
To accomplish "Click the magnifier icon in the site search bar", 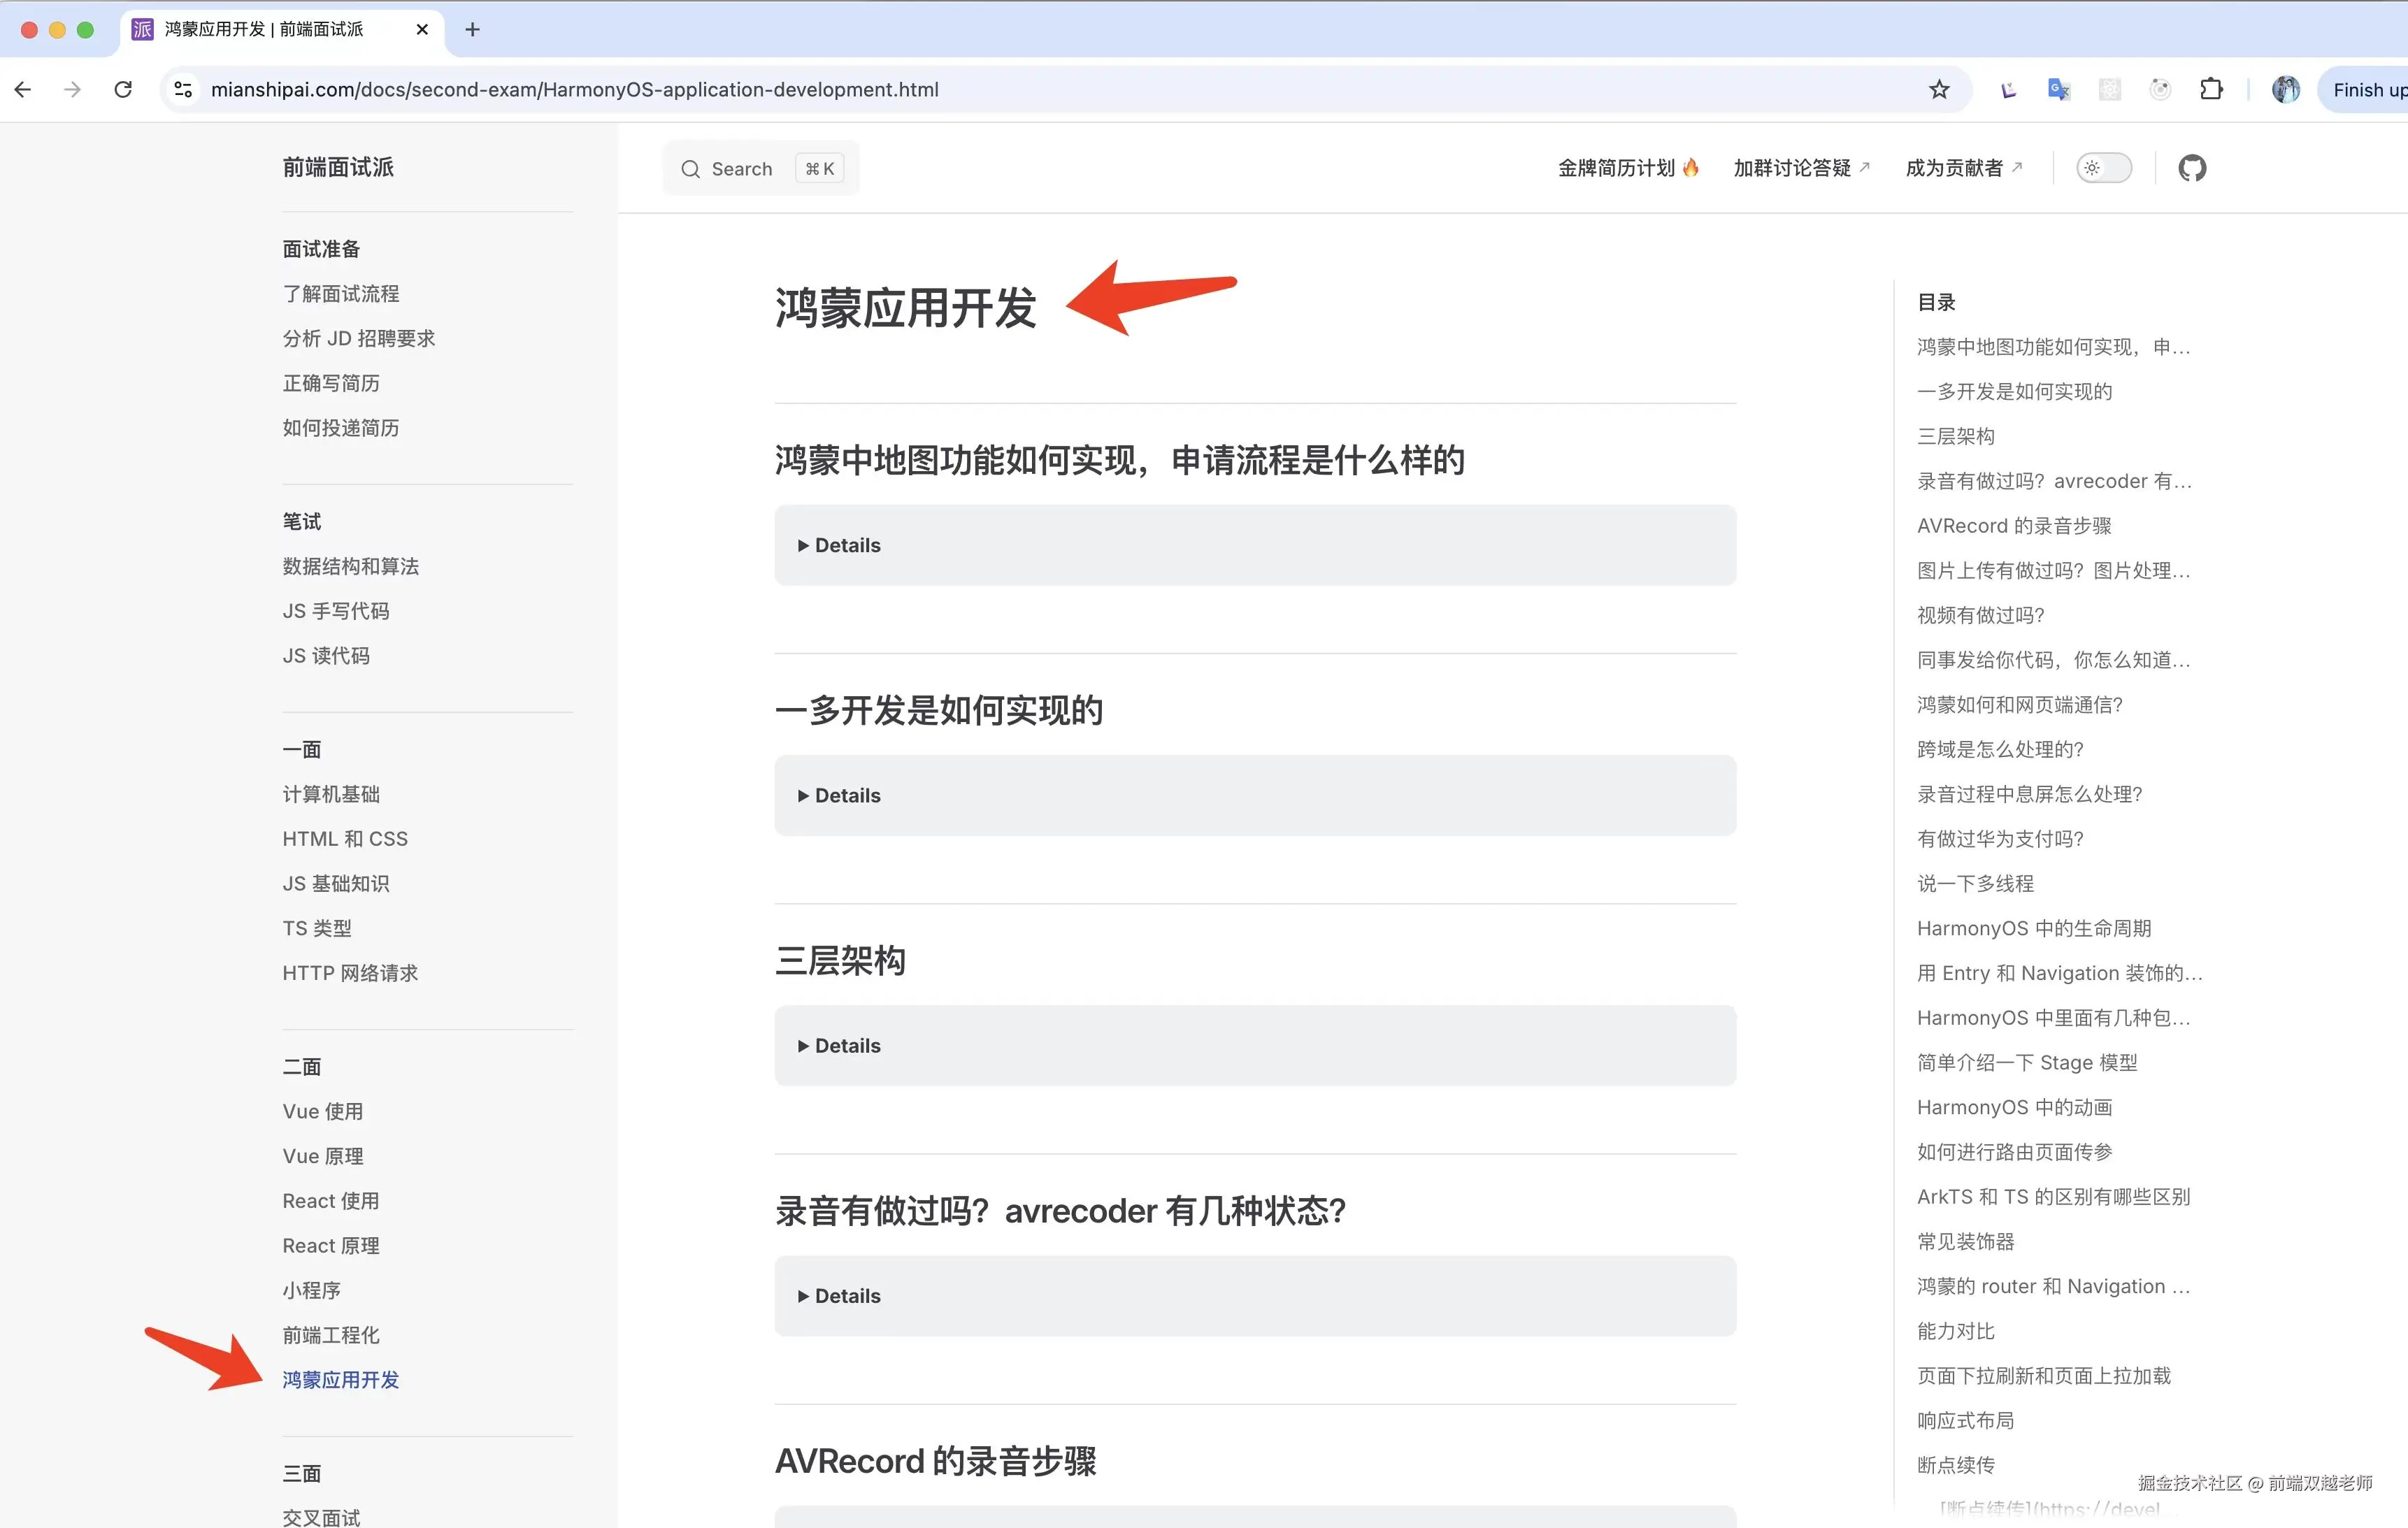I will pos(690,169).
